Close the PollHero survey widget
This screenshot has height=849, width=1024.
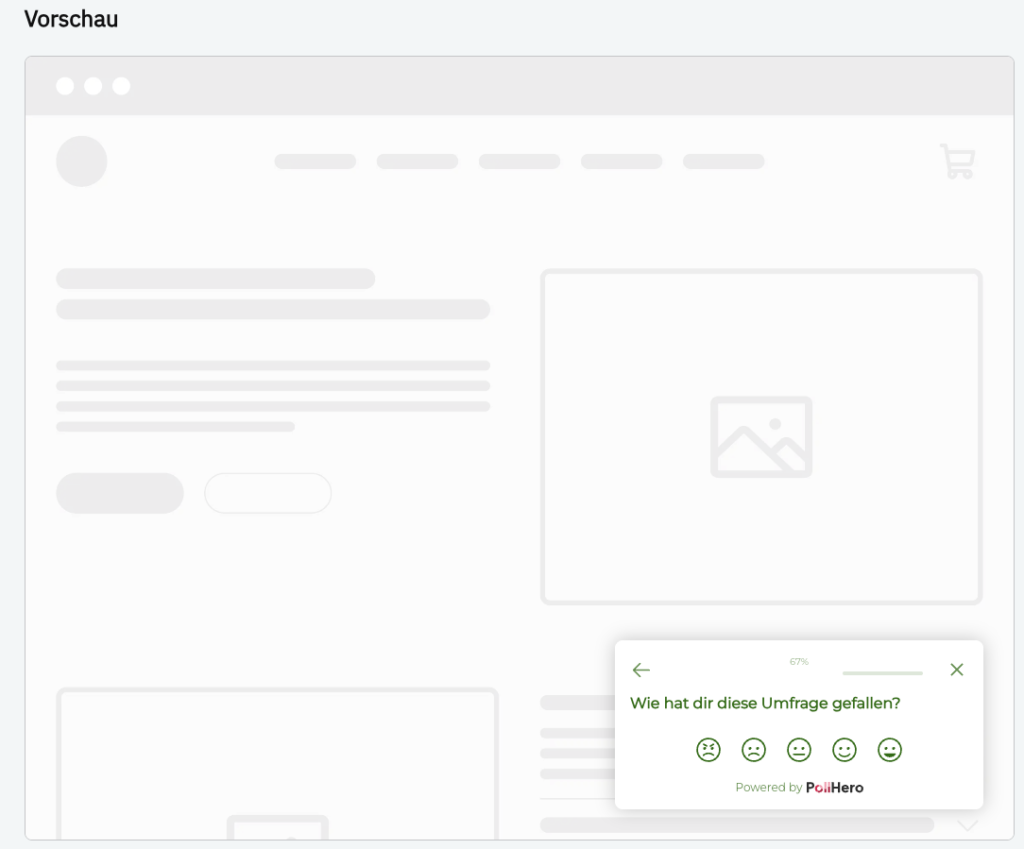pos(956,669)
